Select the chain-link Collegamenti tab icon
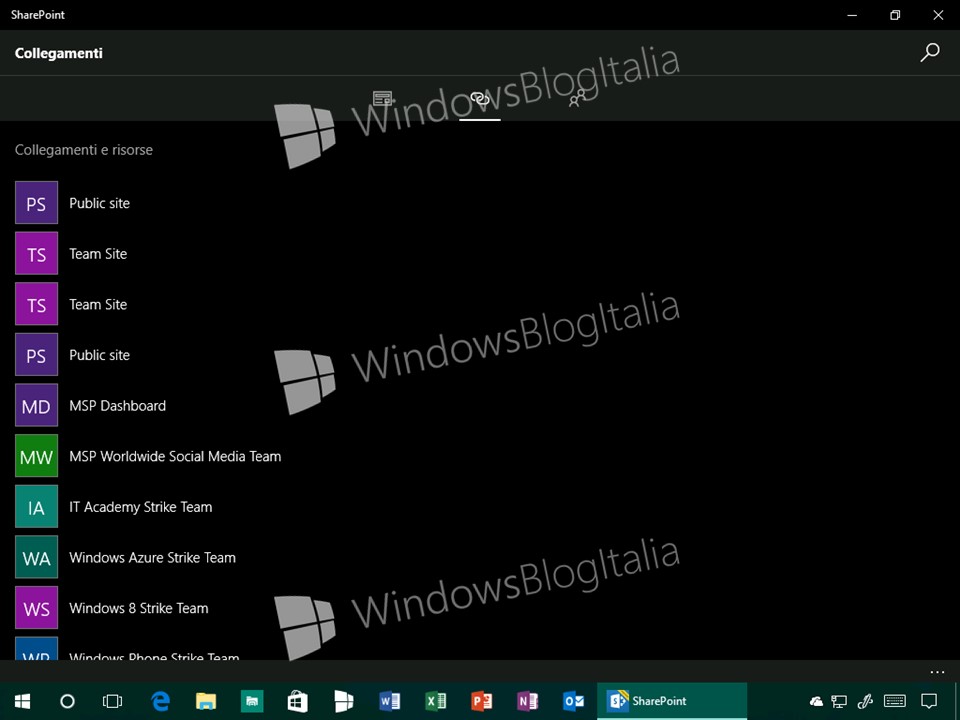Viewport: 960px width, 720px height. point(480,98)
